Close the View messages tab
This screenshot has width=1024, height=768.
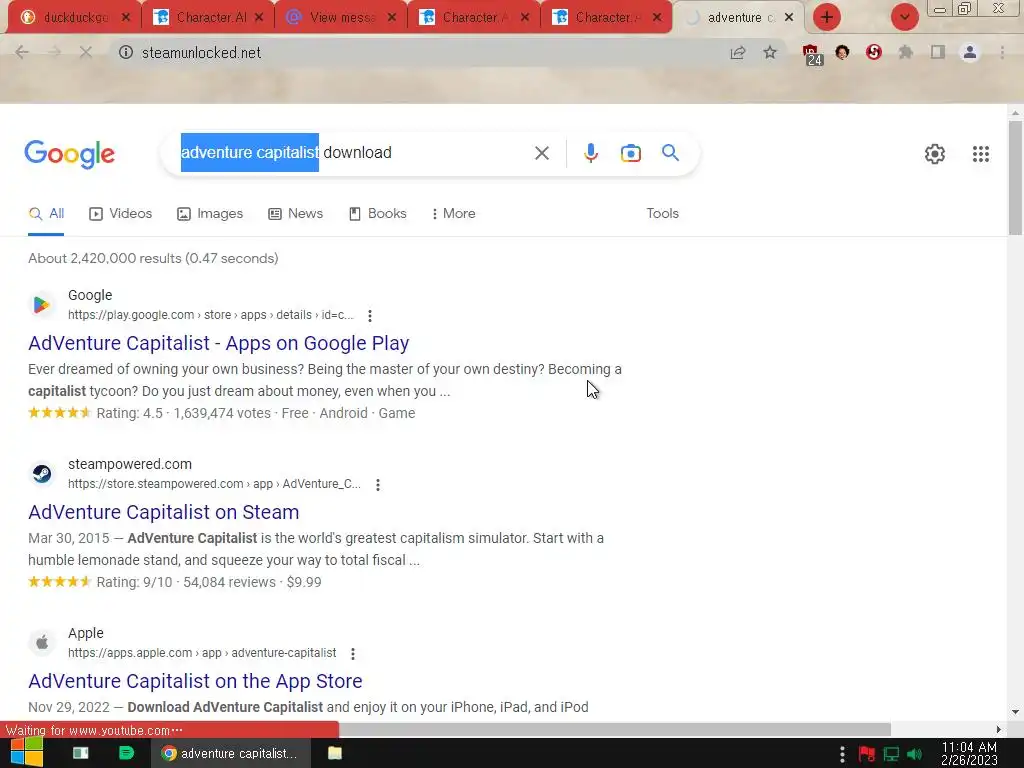(392, 18)
